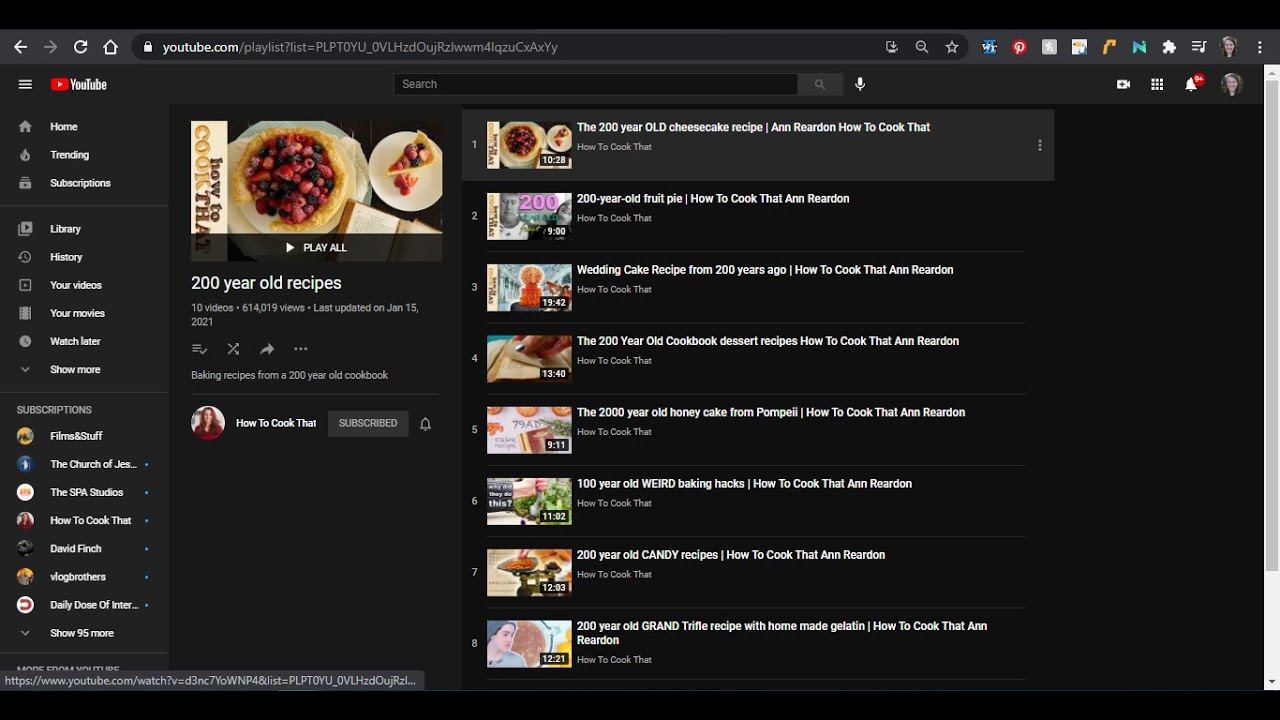Click the browser home icon
Viewport: 1280px width, 720px height.
(110, 47)
